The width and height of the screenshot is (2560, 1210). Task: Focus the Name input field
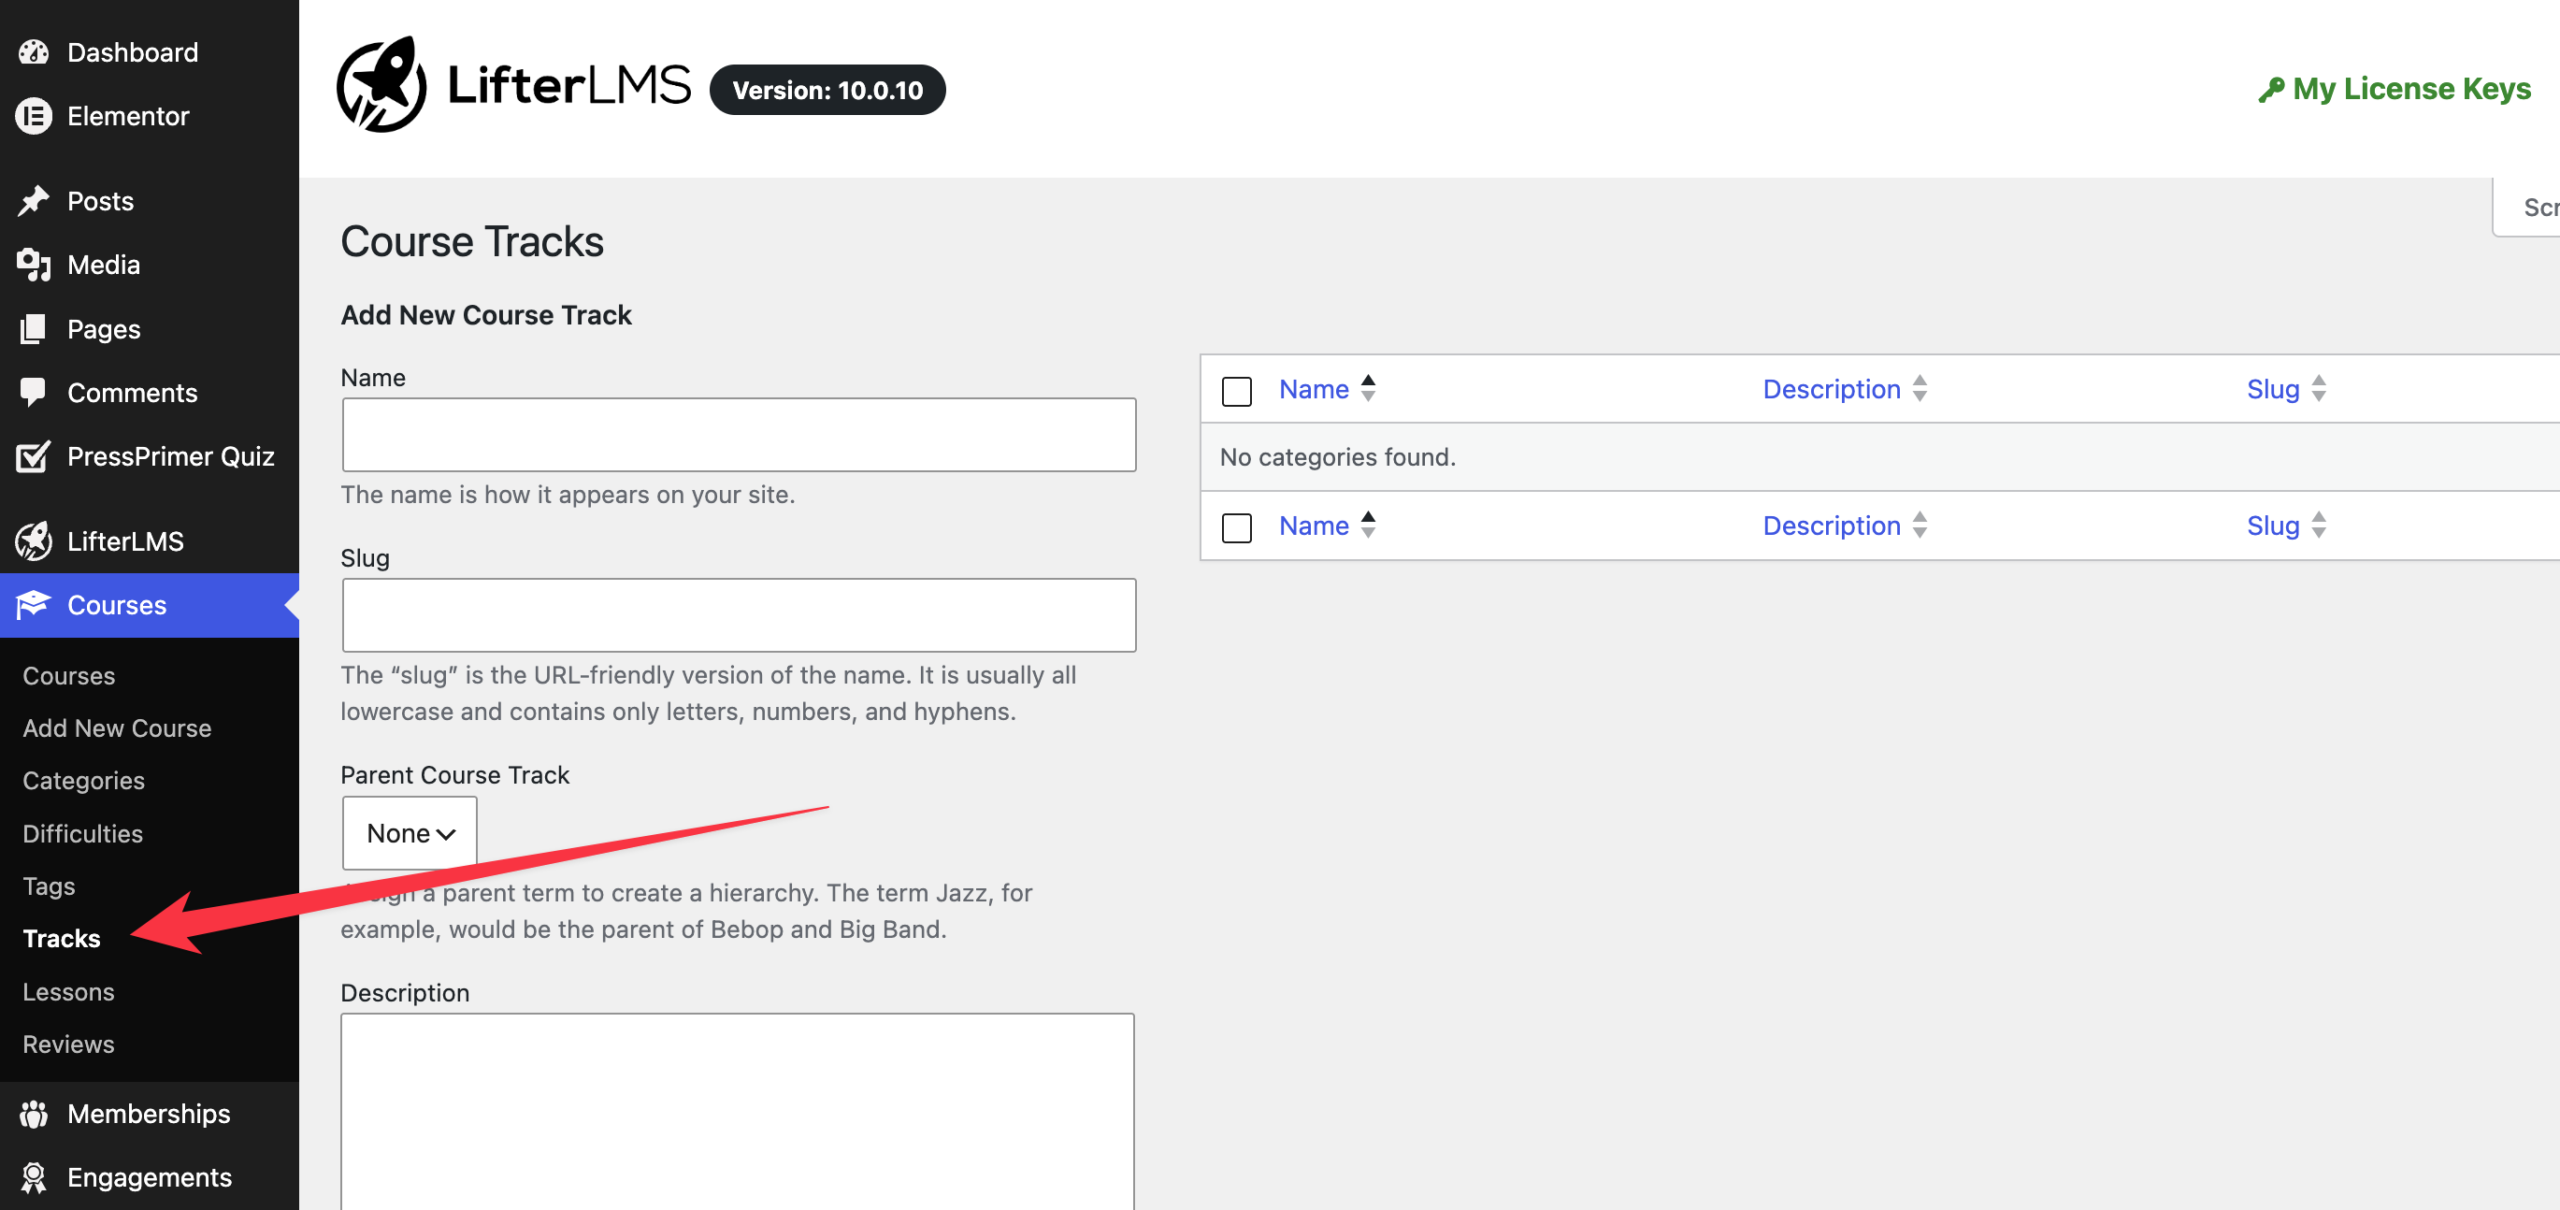tap(739, 435)
